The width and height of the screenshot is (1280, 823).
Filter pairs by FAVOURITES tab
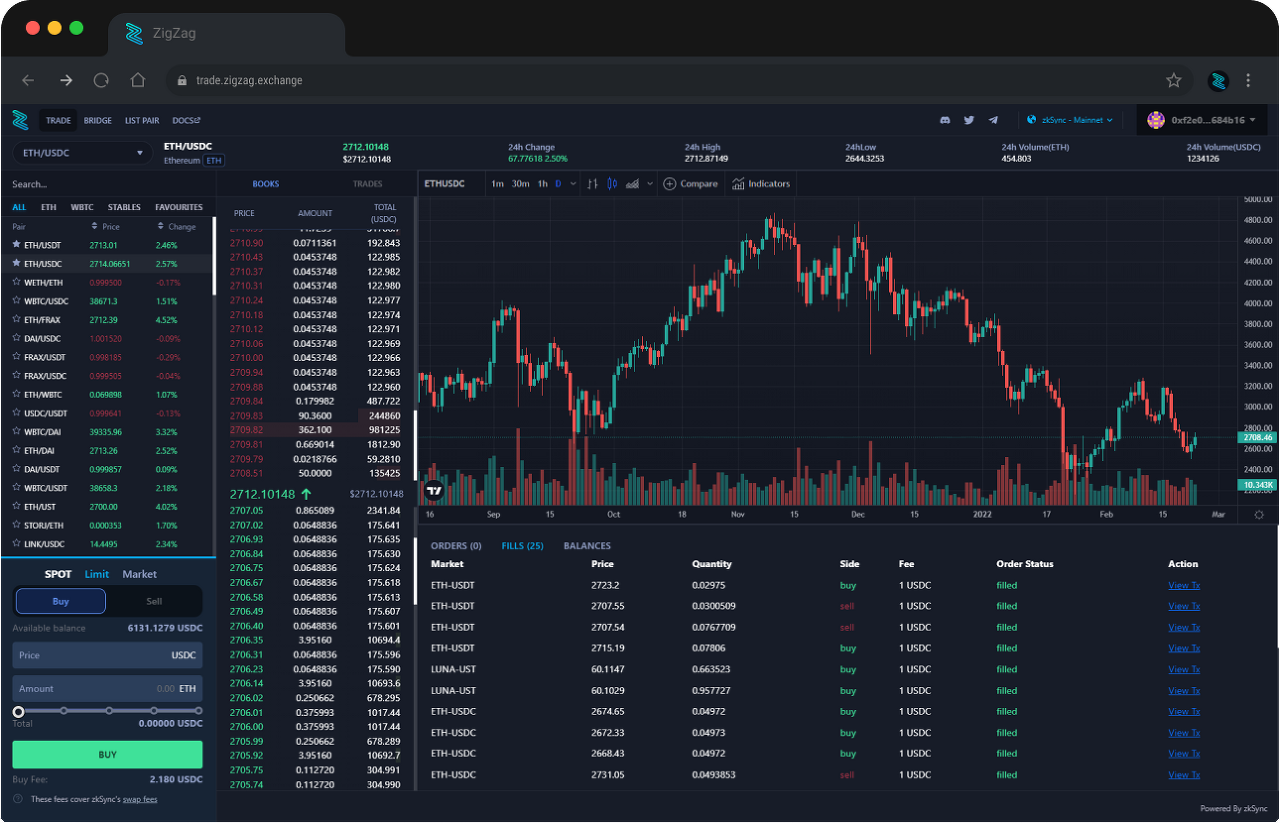[x=179, y=207]
